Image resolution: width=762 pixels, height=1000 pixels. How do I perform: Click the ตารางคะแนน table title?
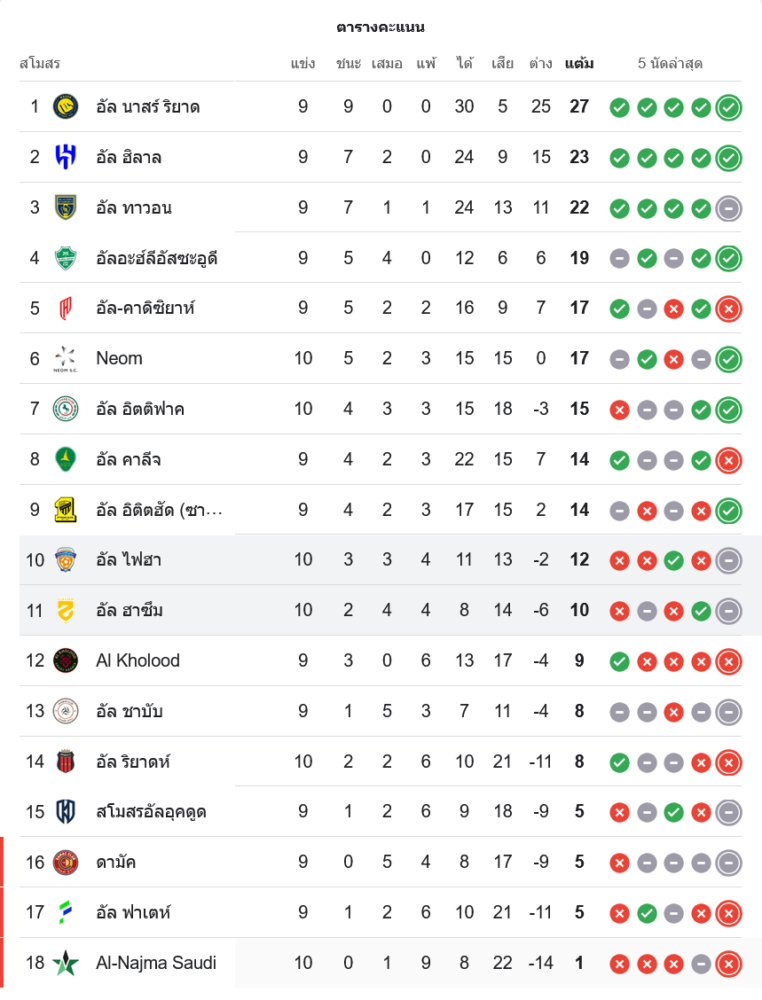380,27
